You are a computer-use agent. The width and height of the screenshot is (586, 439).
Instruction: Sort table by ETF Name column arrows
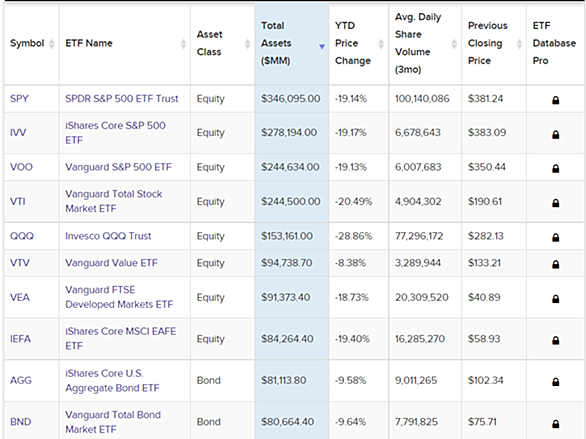[183, 44]
